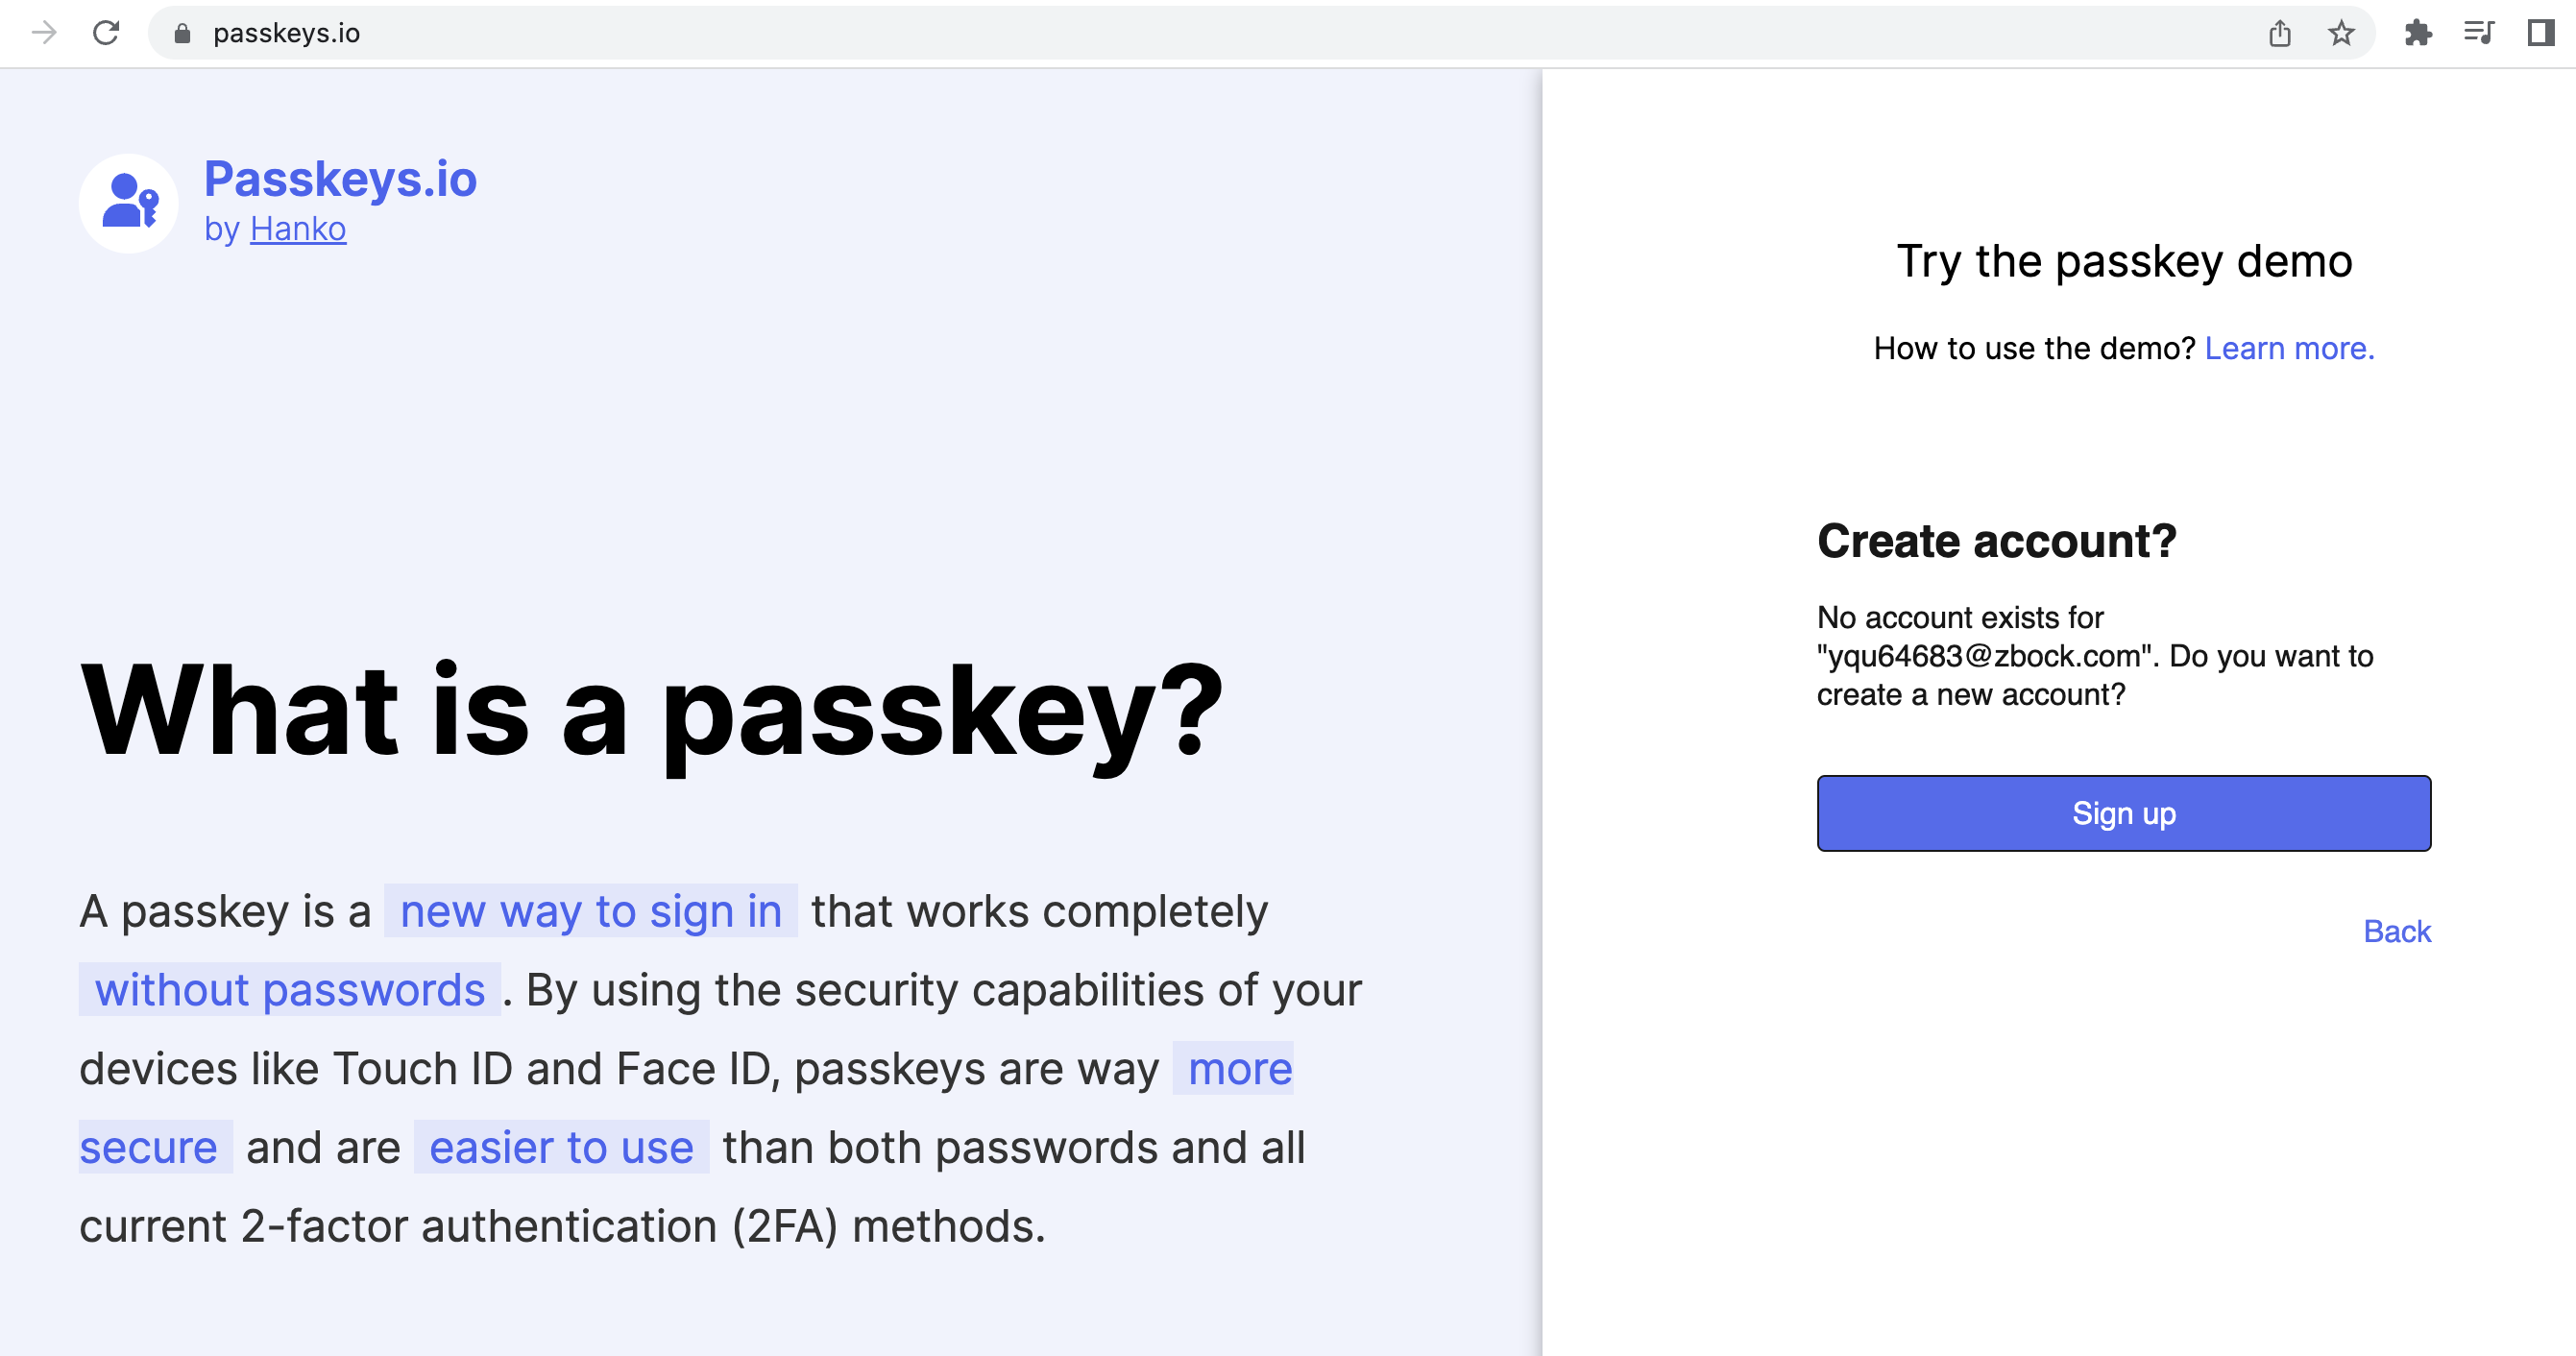Click the 'new way to sign in' highlight

pos(591,911)
